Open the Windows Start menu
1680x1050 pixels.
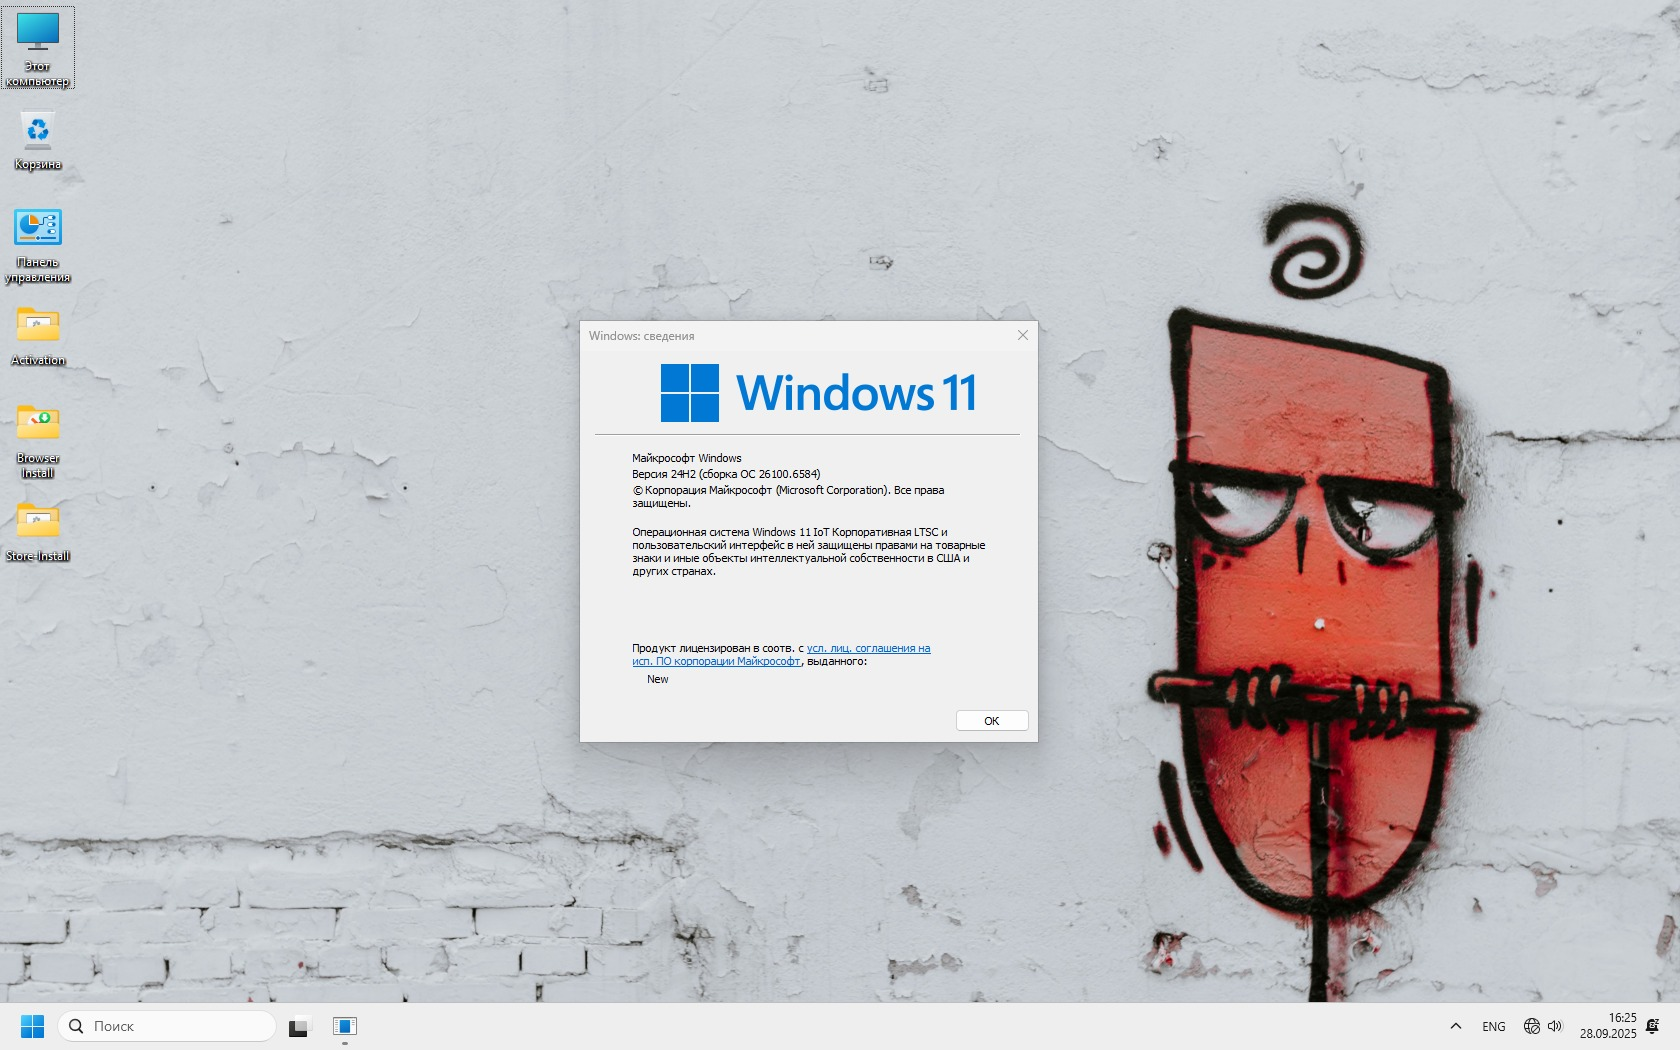[x=32, y=1026]
